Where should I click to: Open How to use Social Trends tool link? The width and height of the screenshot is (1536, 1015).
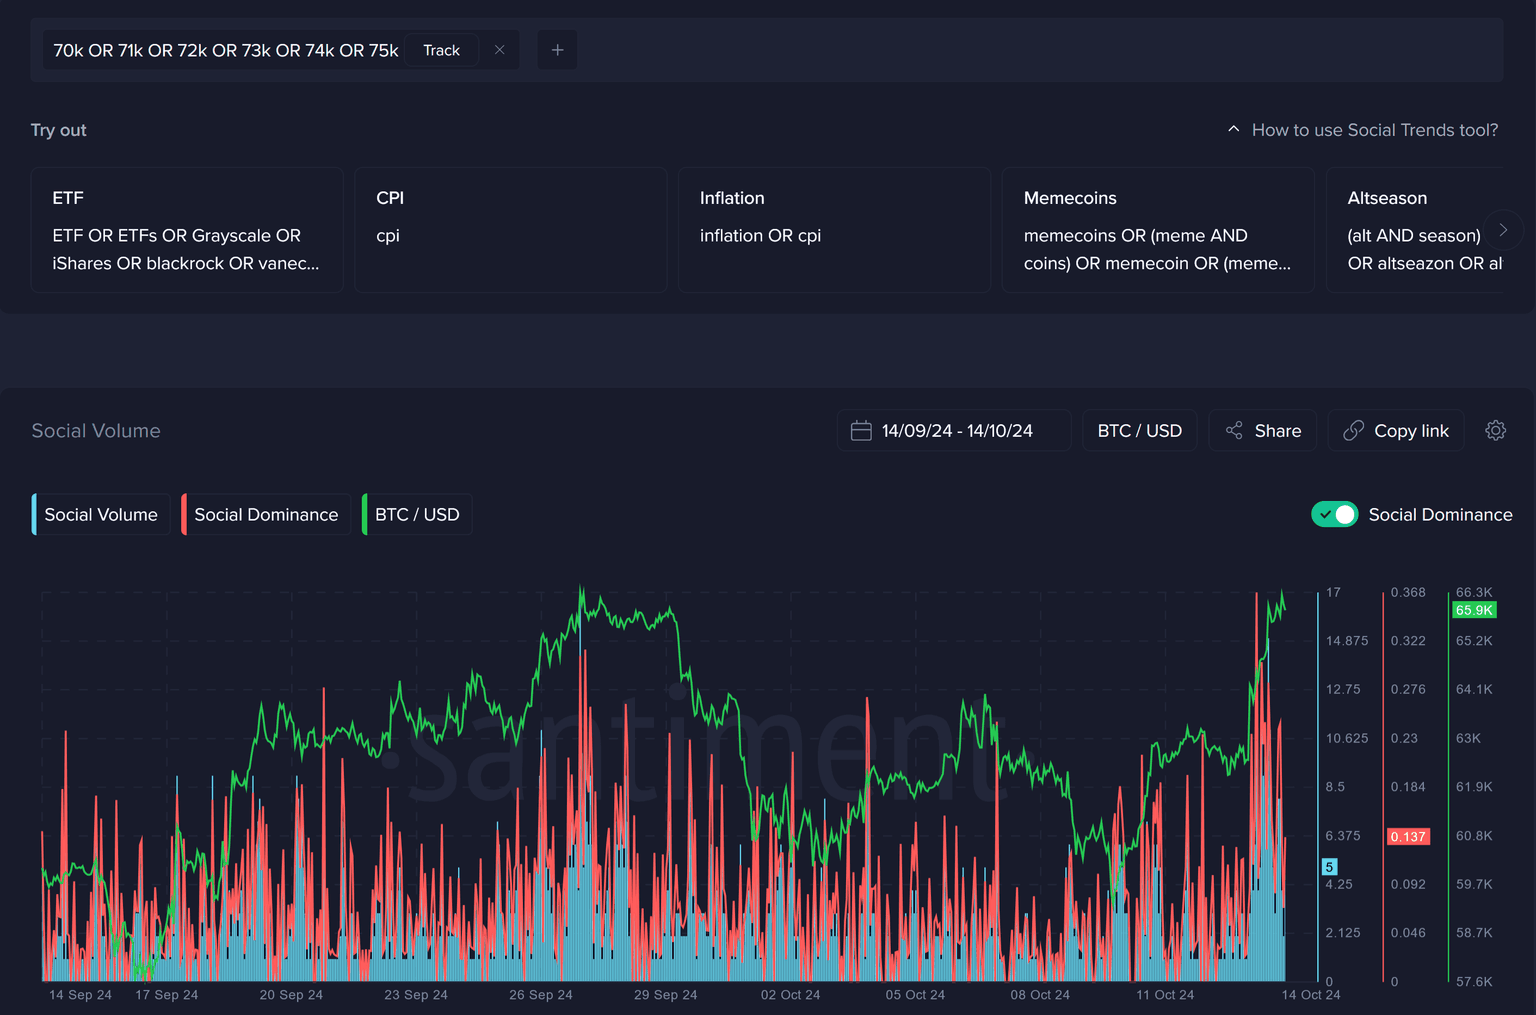pyautogui.click(x=1374, y=130)
